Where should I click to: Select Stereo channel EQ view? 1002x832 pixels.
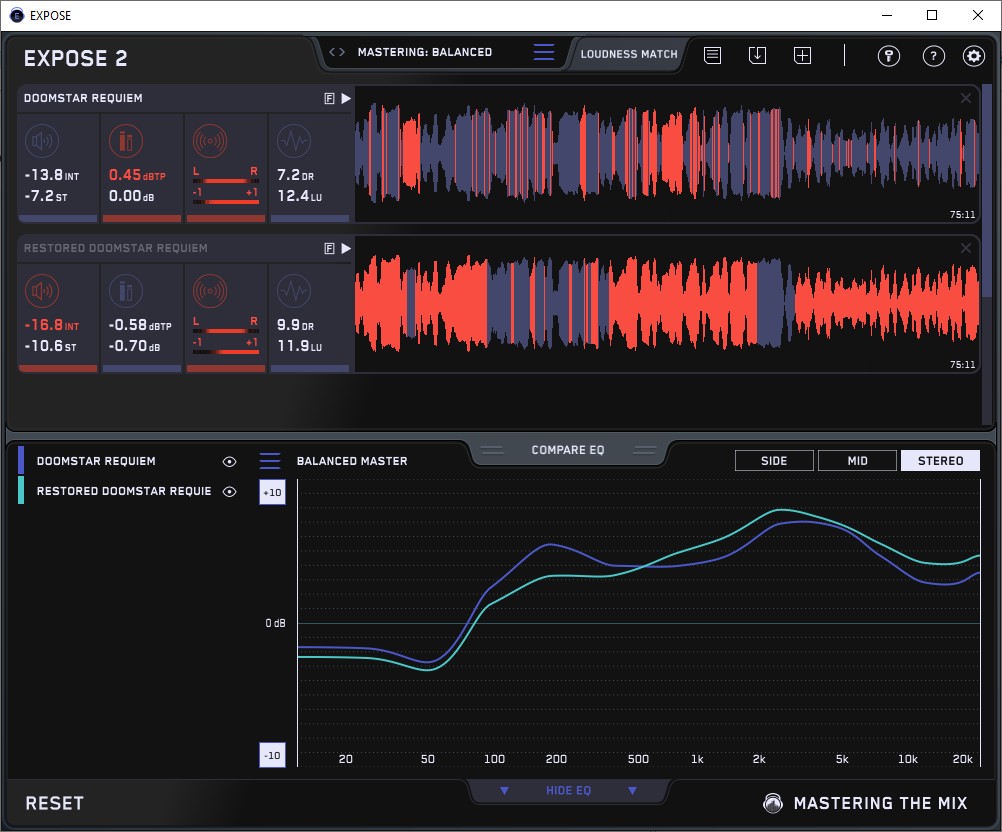tap(940, 461)
